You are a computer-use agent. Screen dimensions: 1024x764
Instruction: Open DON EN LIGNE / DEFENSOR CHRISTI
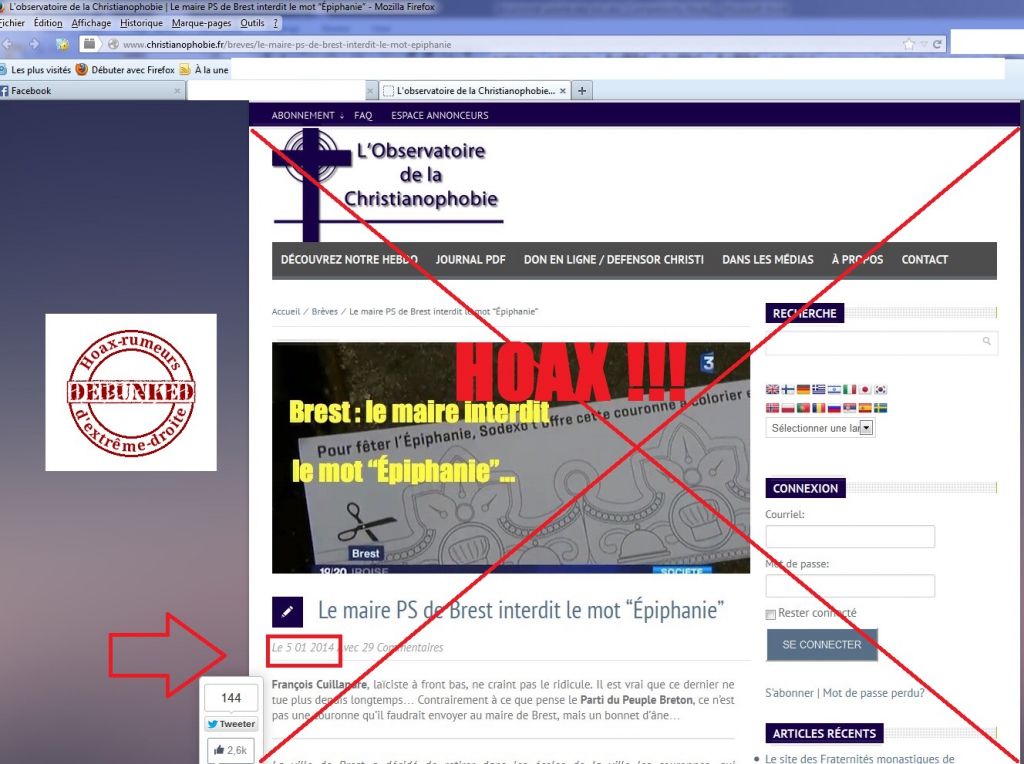tap(614, 260)
